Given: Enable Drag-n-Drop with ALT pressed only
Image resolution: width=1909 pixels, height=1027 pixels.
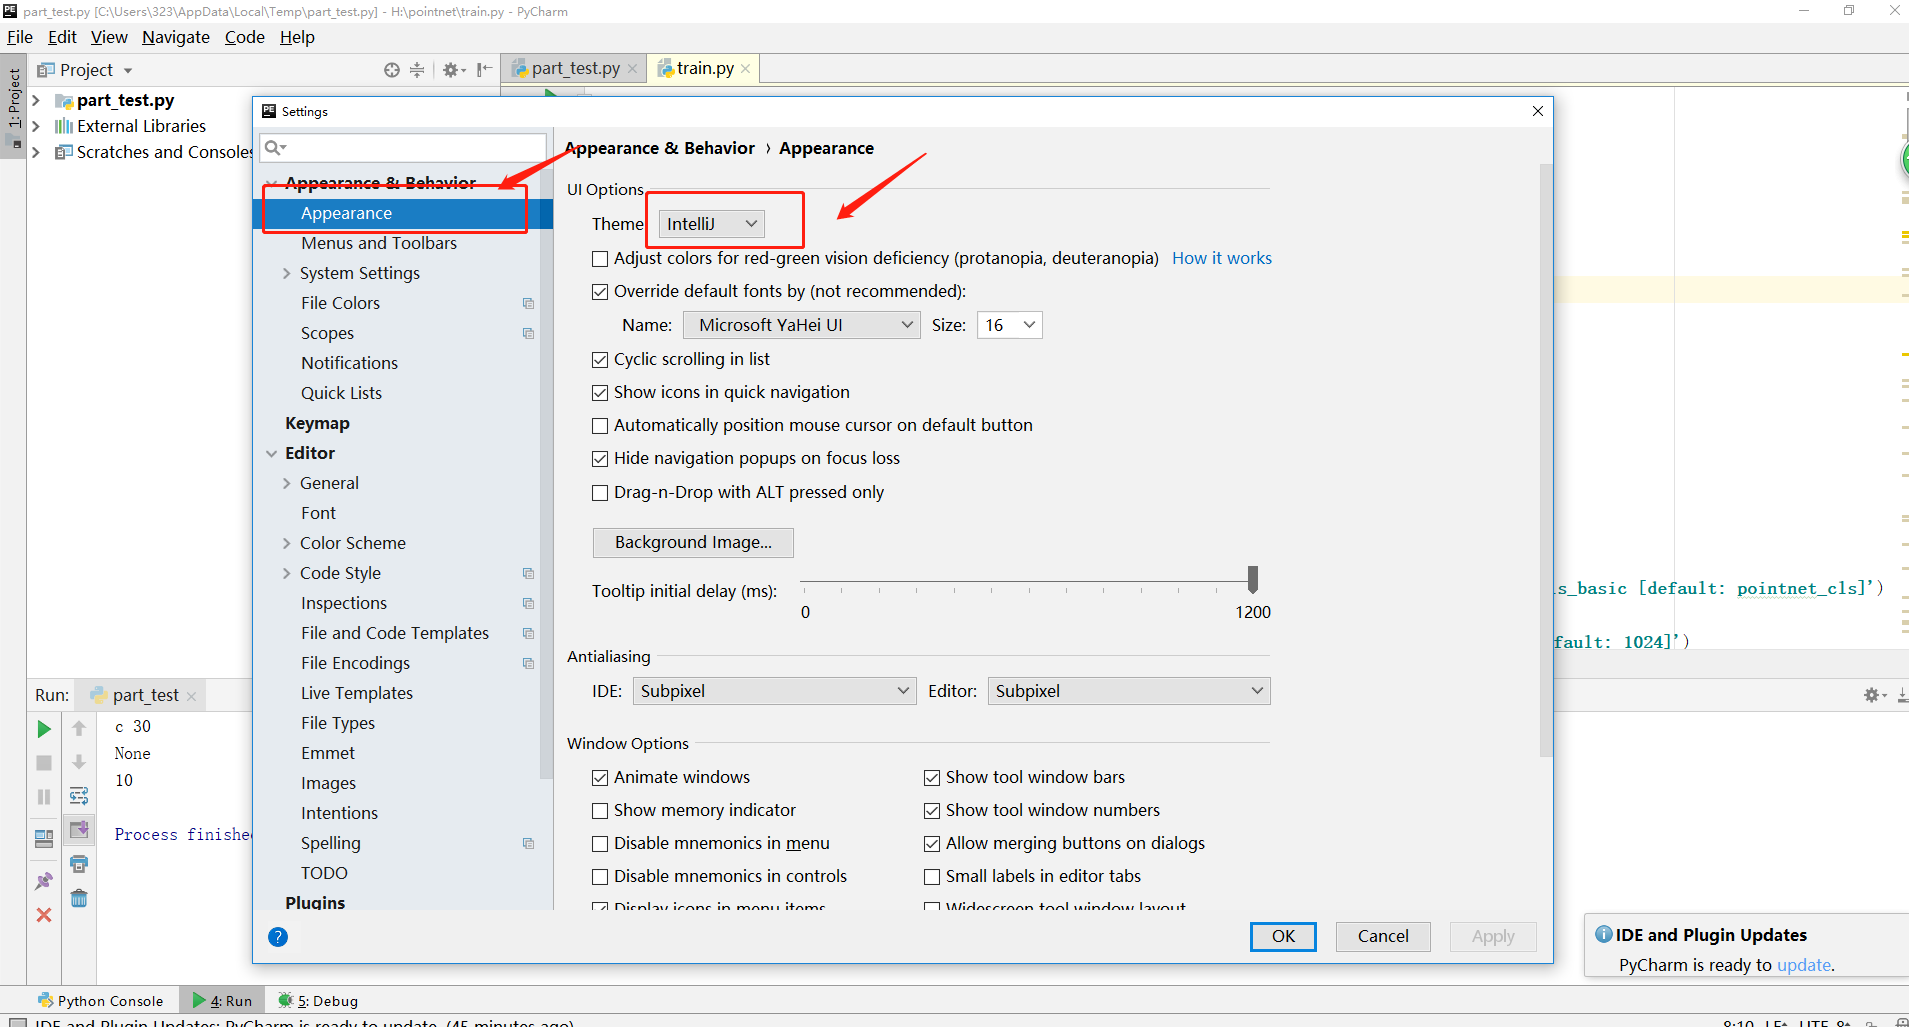Looking at the screenshot, I should click(x=600, y=493).
